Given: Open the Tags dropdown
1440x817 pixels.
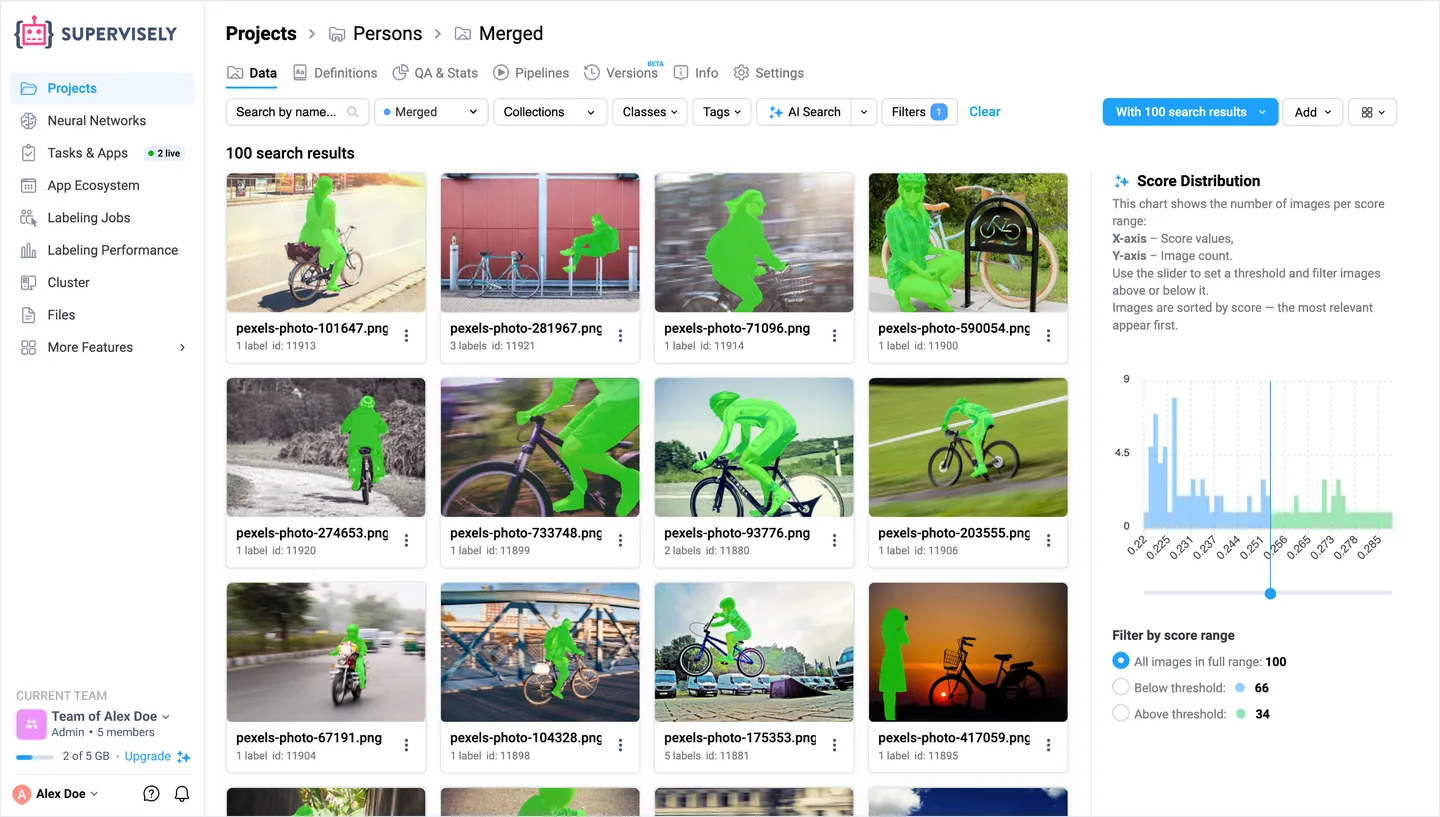Looking at the screenshot, I should point(722,112).
